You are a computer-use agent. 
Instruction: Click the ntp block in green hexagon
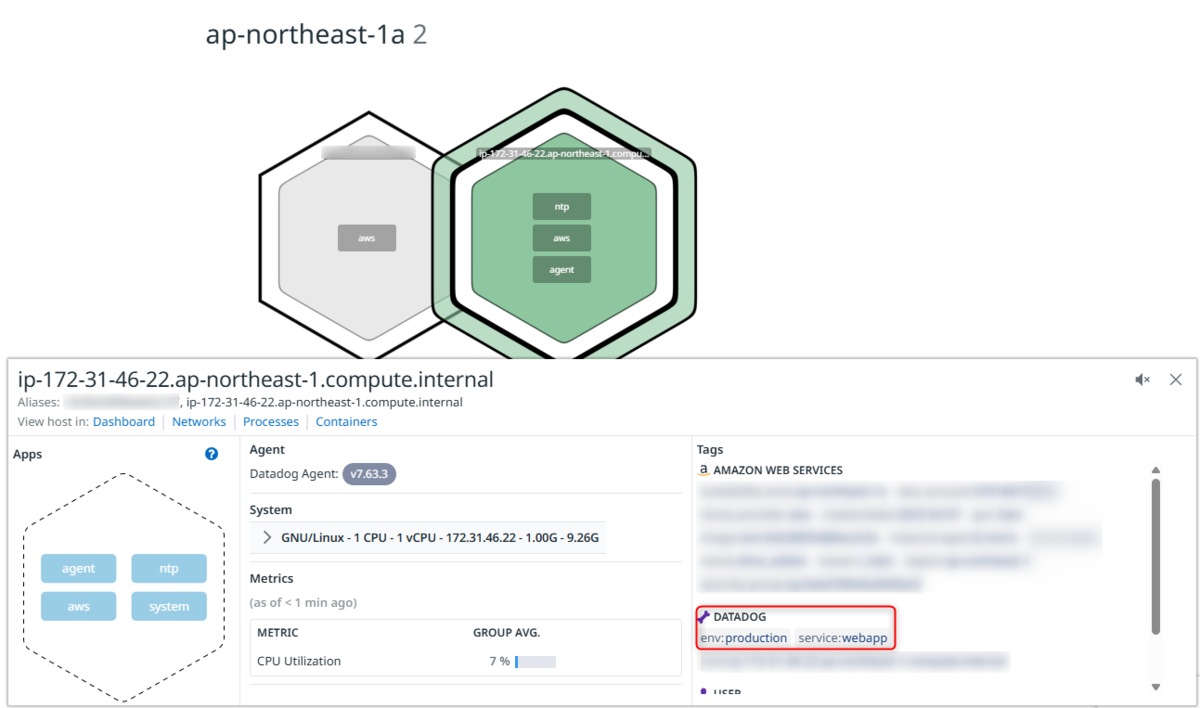point(562,207)
